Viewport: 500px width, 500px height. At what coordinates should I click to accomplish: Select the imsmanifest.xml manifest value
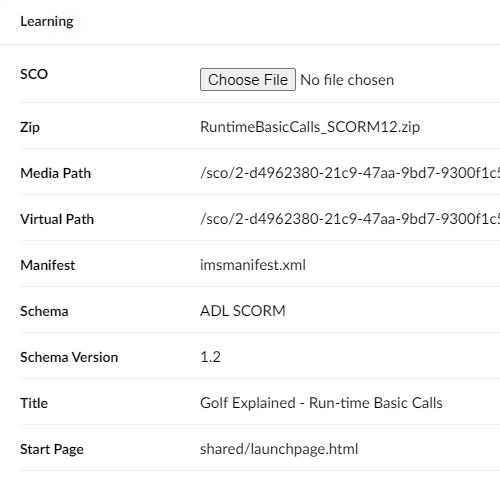[253, 265]
